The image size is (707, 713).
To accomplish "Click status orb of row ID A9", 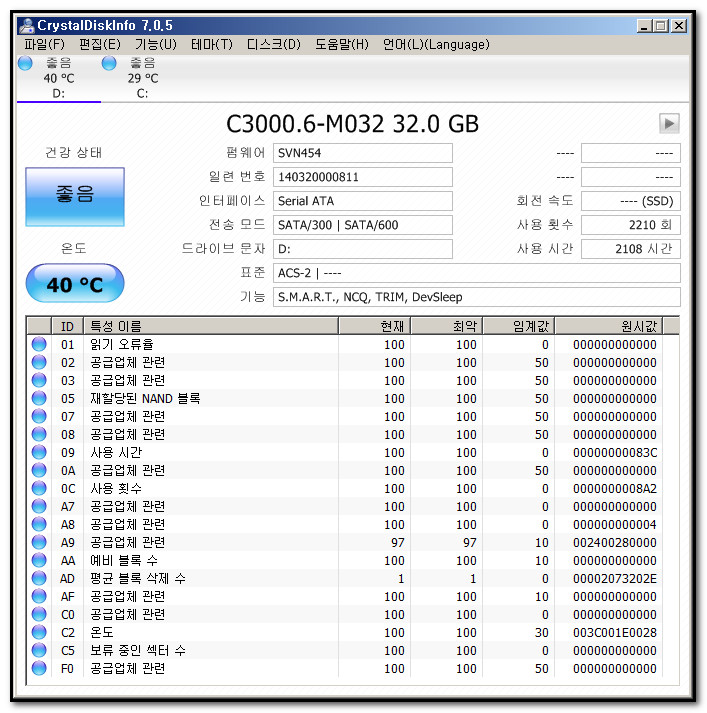I will pyautogui.click(x=39, y=542).
